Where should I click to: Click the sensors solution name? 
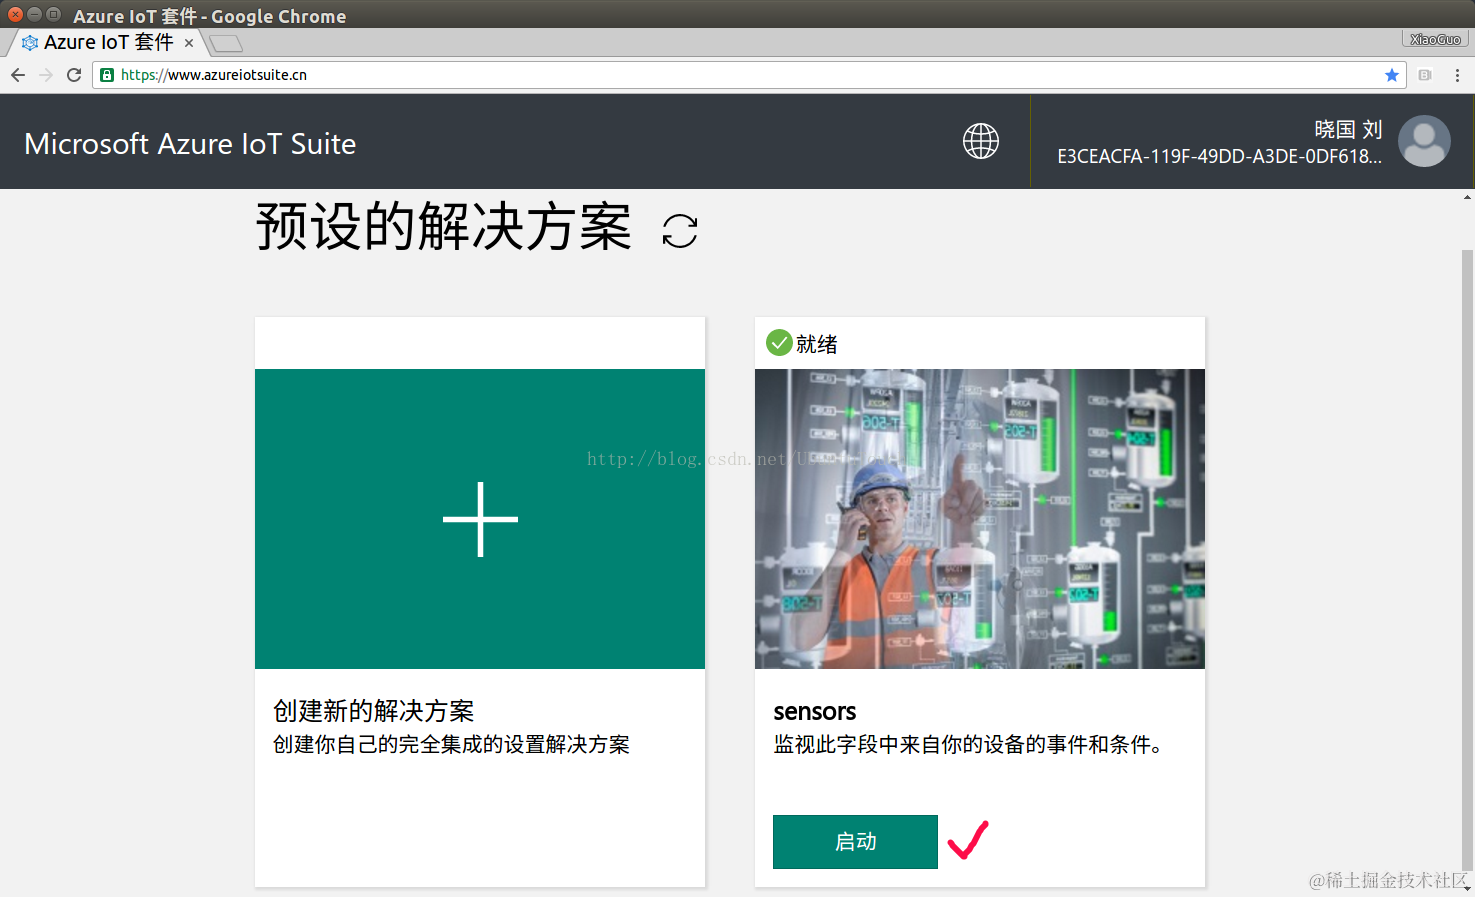click(x=815, y=712)
